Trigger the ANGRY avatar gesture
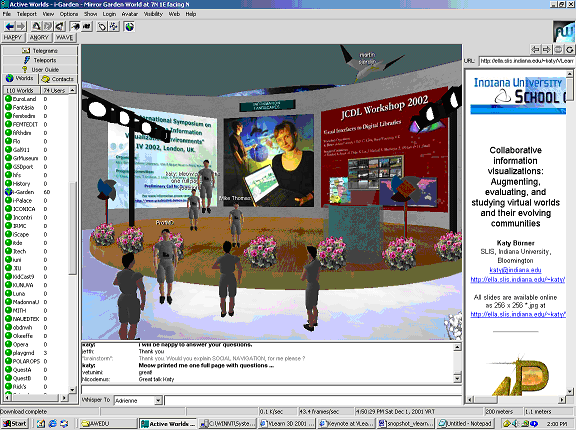 (x=39, y=37)
